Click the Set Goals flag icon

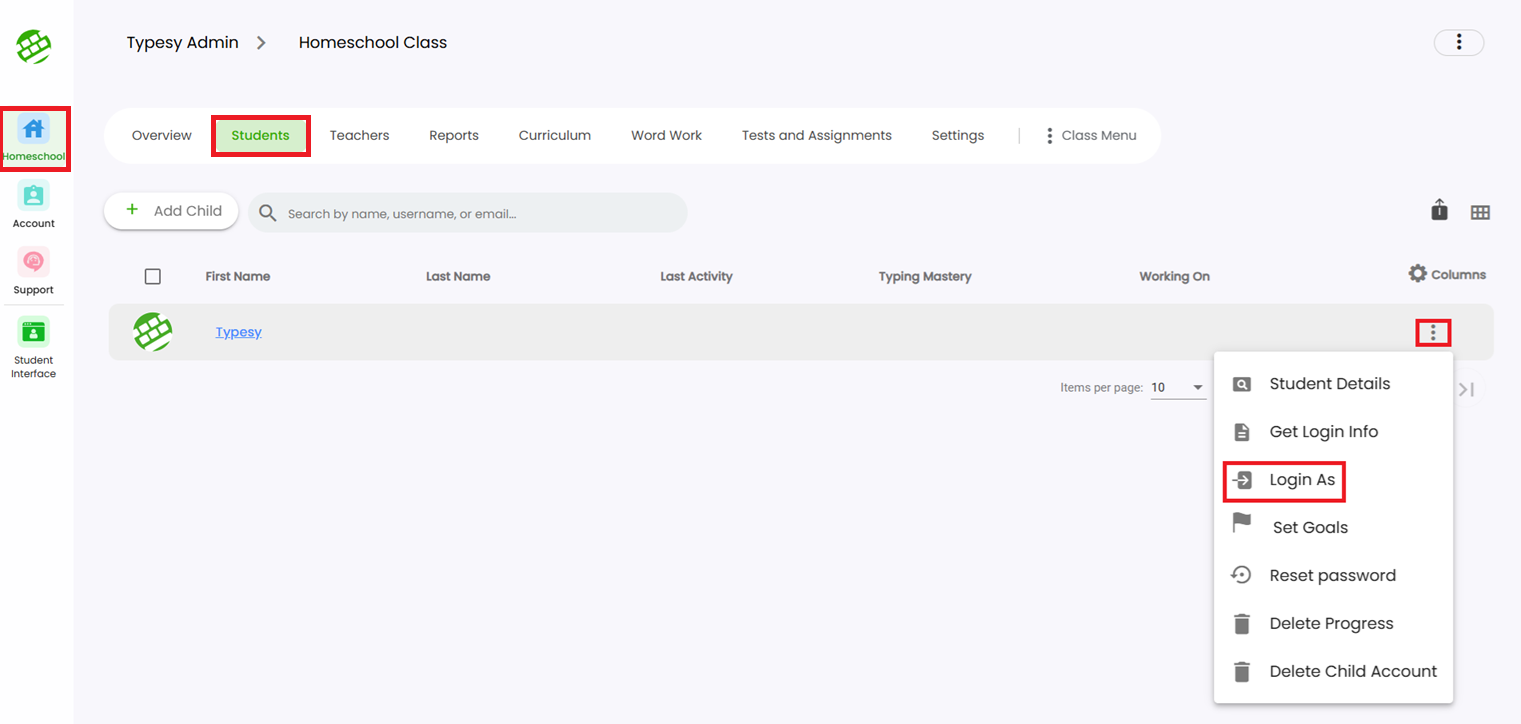[x=1242, y=523]
